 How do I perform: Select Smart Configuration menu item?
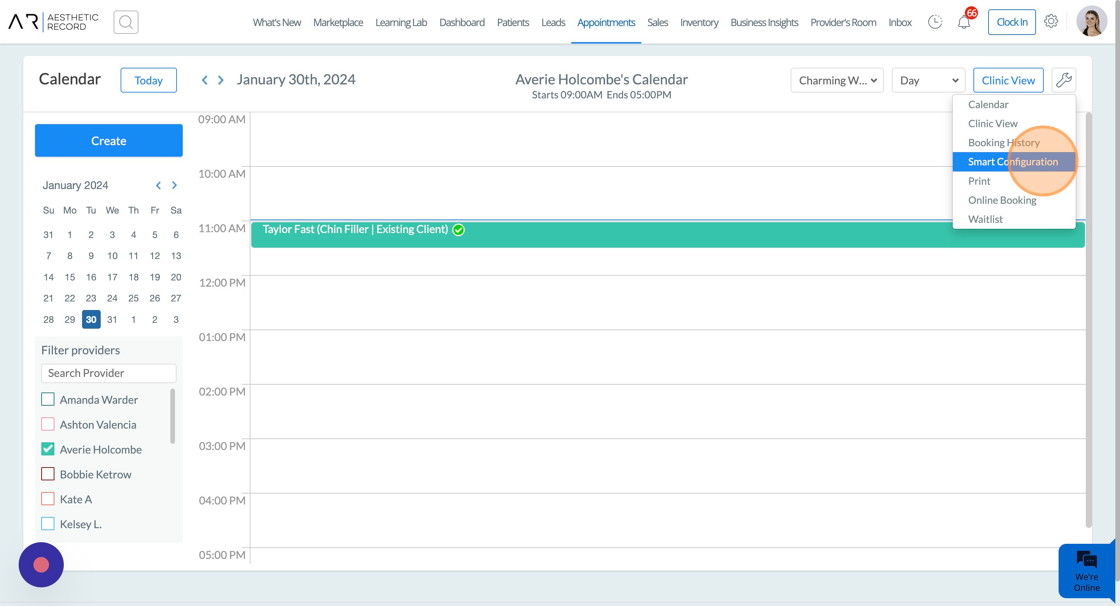point(1014,162)
